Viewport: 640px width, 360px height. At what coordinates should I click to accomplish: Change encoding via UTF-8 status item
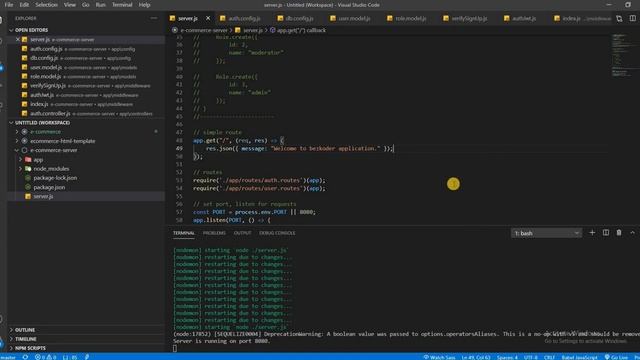[x=530, y=357]
